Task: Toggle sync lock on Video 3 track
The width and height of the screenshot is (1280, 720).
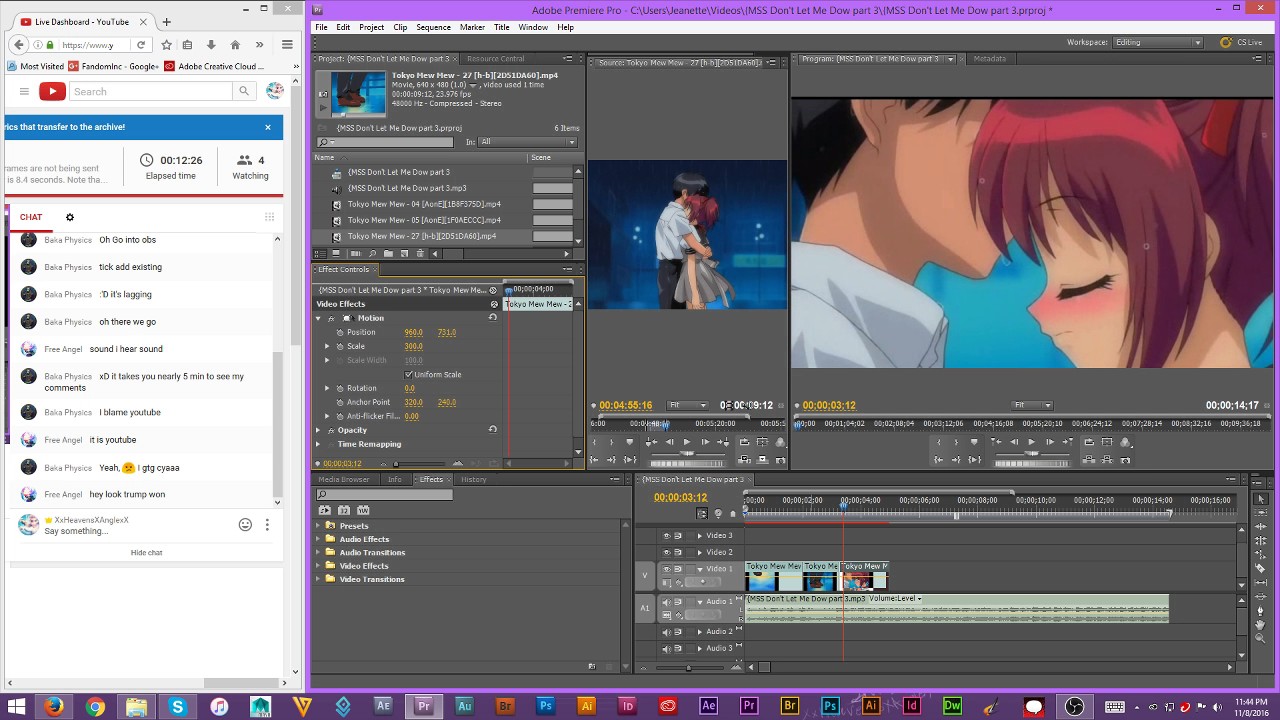Action: pos(678,535)
